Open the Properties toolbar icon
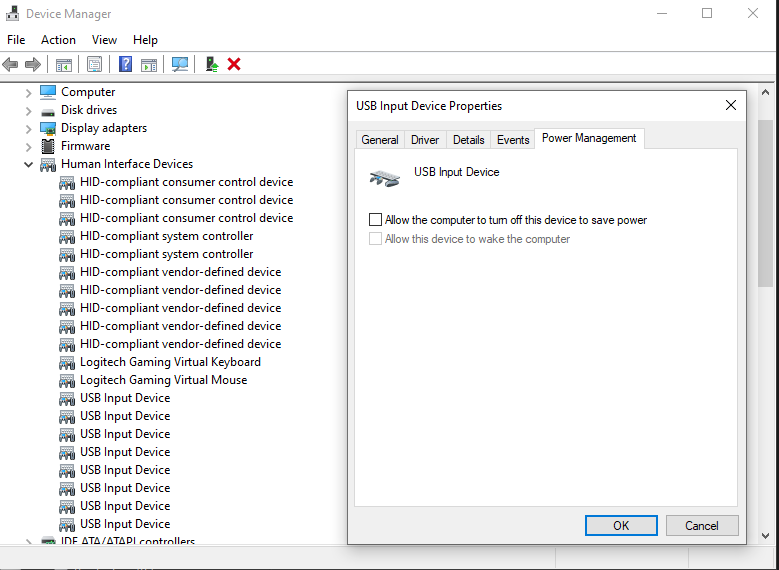The width and height of the screenshot is (779, 570). 95,64
